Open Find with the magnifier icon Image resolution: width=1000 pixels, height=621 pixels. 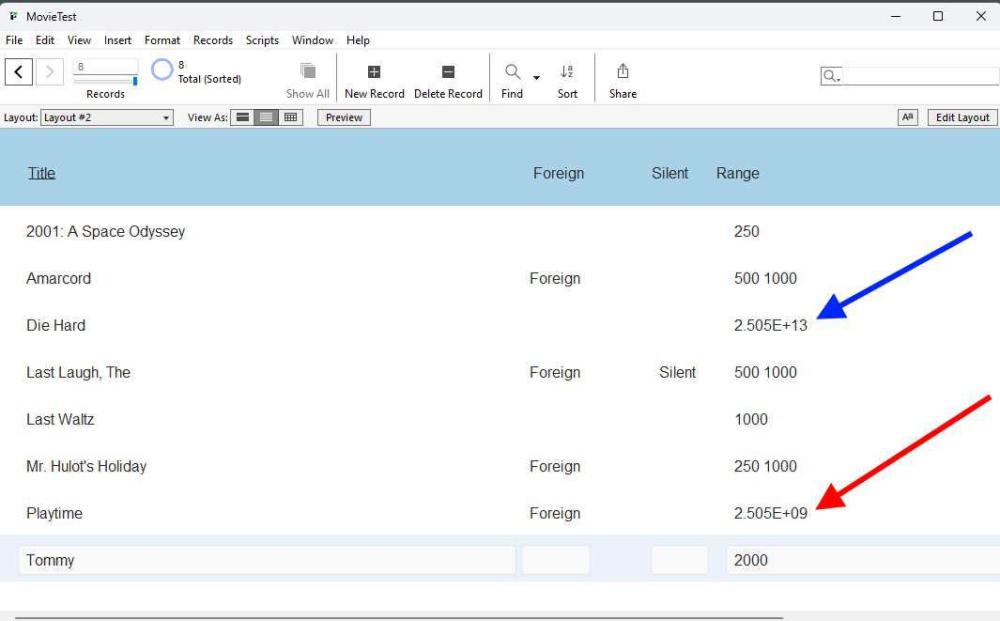tap(512, 72)
